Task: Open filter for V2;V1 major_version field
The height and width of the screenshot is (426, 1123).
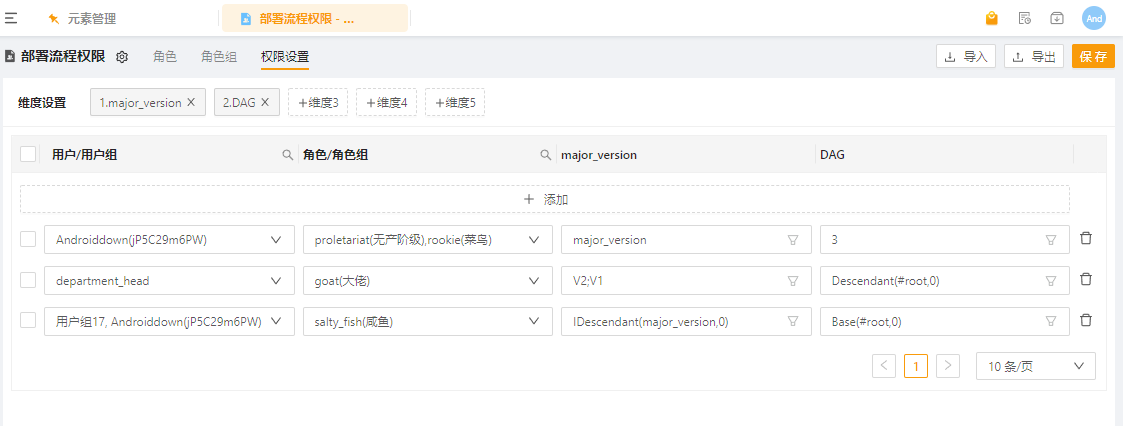Action: click(793, 281)
